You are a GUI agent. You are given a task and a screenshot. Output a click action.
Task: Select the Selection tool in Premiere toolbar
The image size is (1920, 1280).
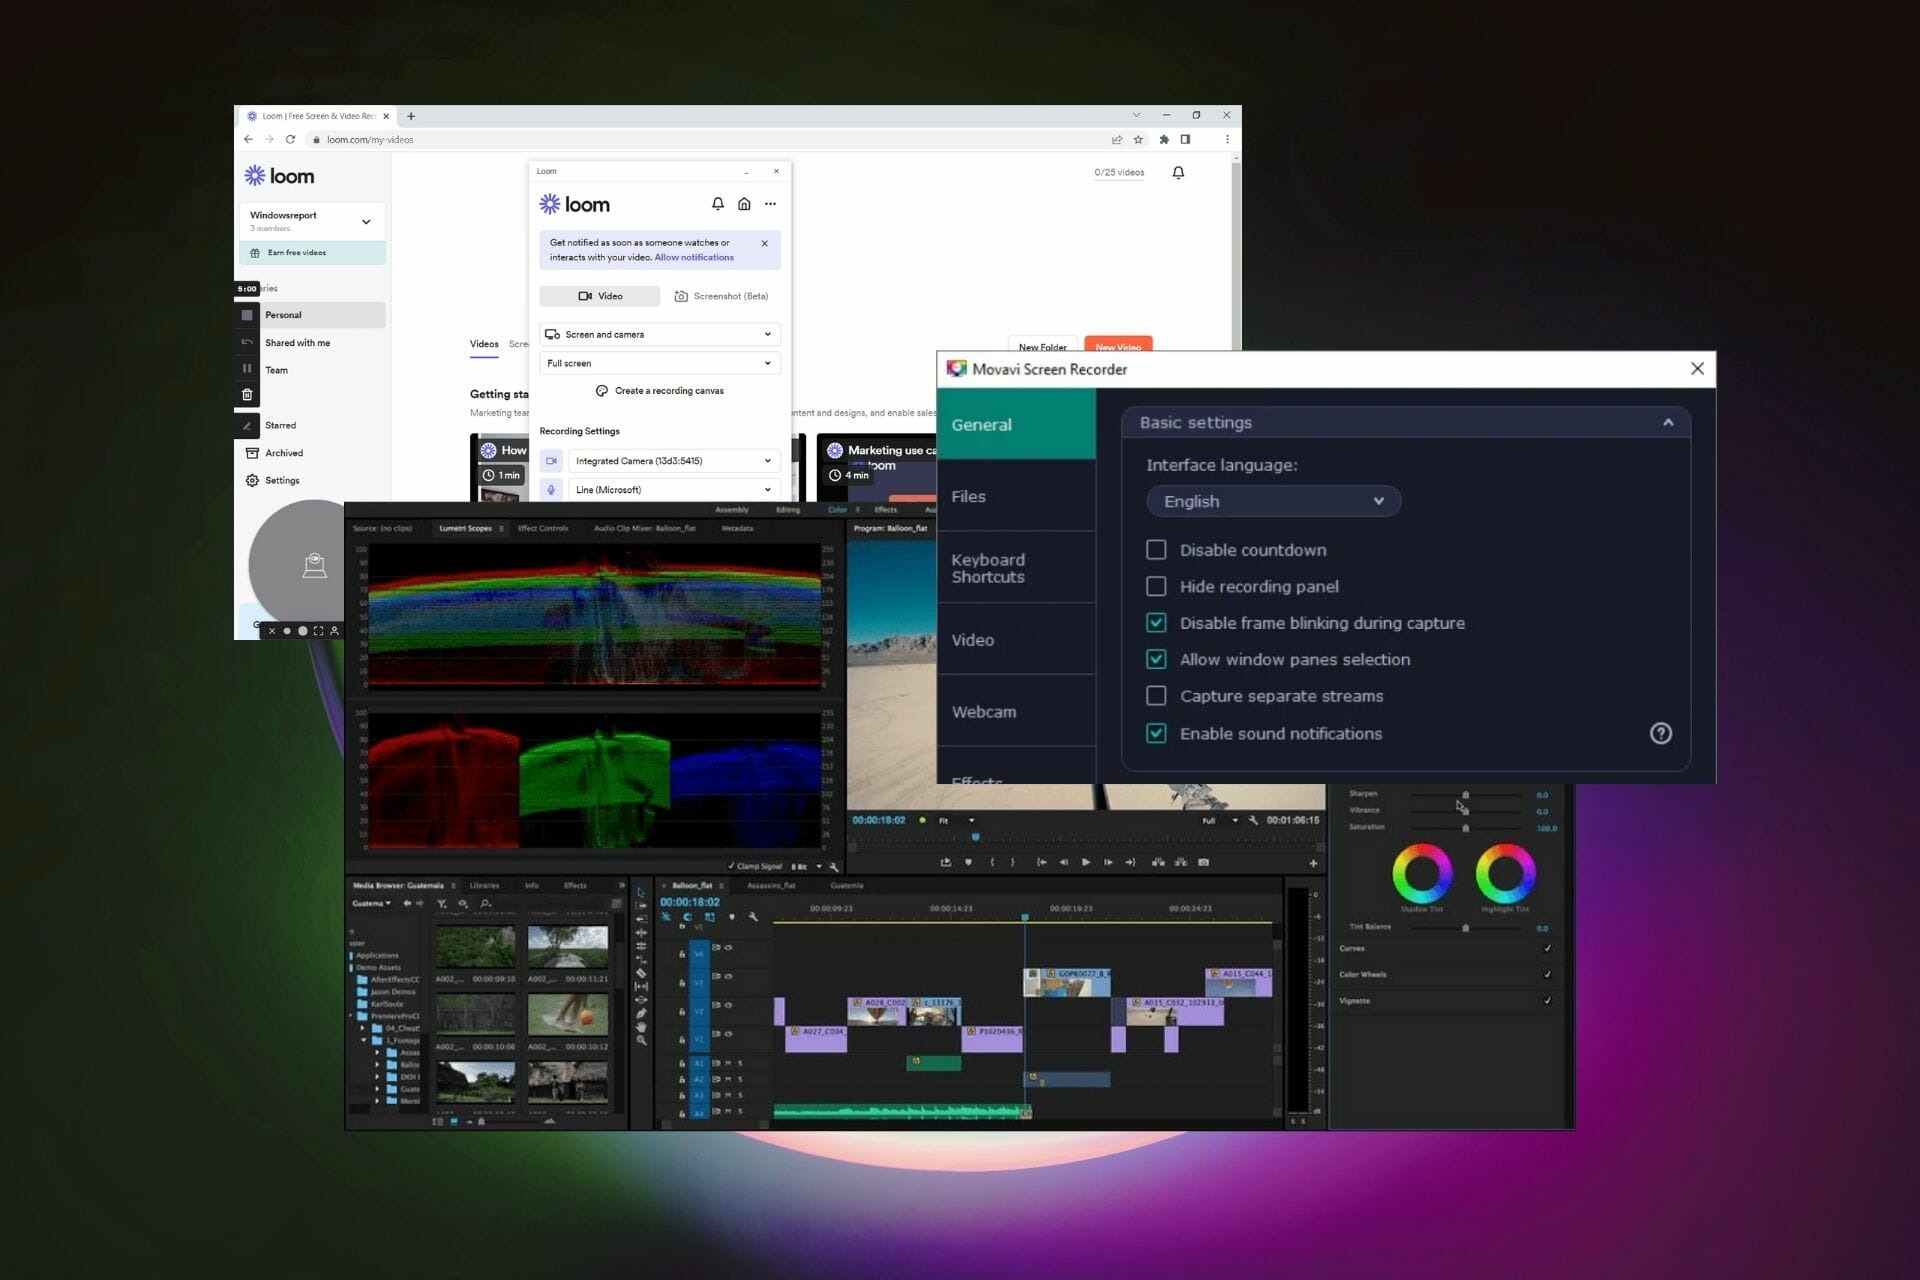pos(641,892)
